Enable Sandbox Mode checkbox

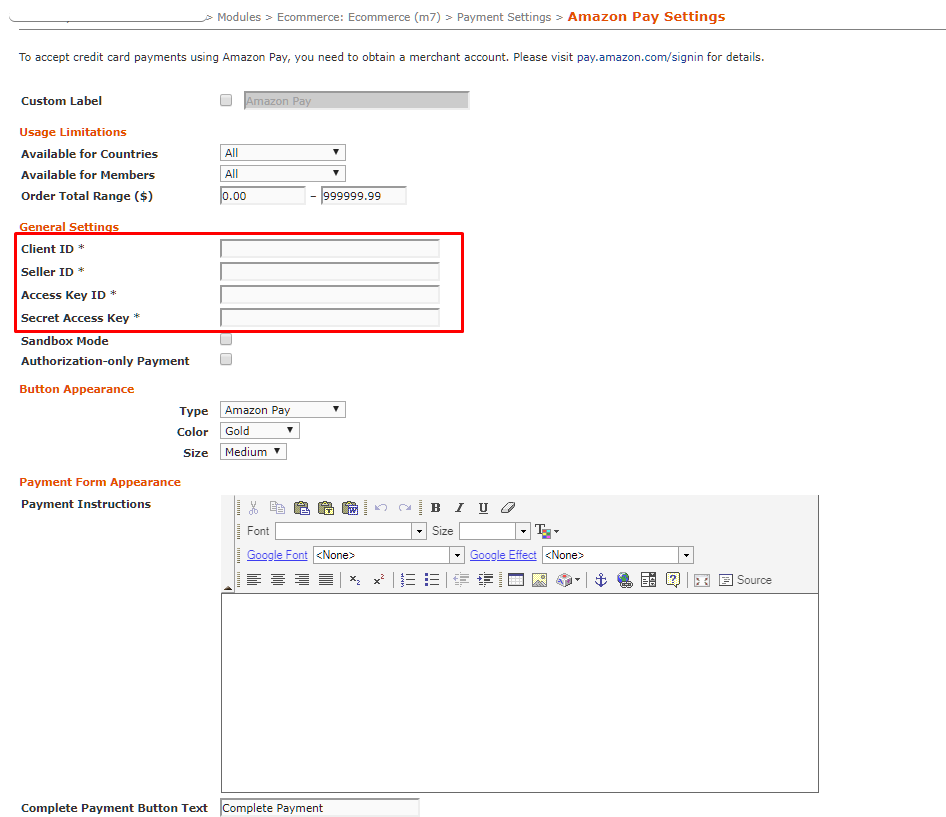[226, 340]
